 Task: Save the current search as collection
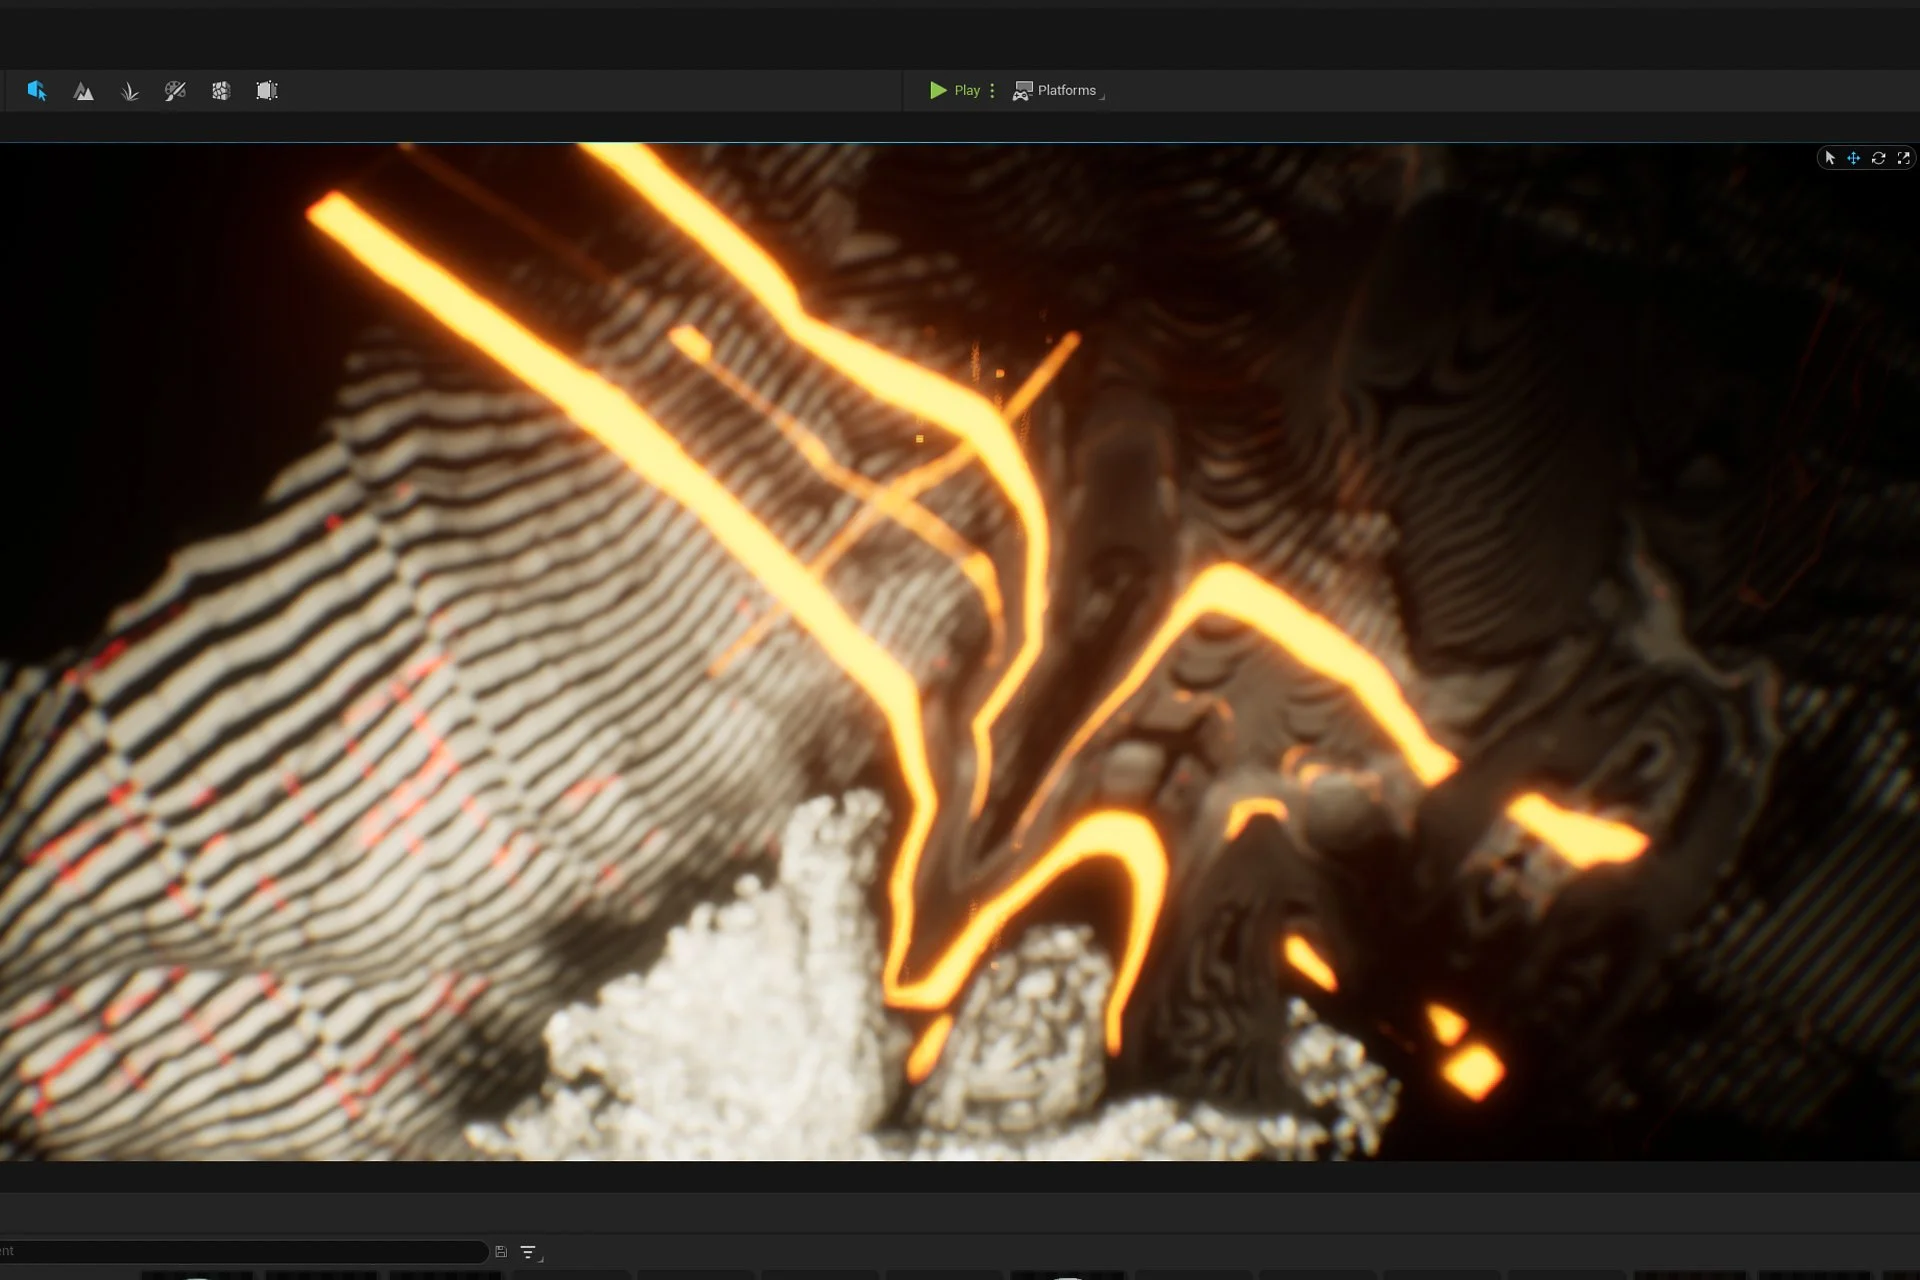click(501, 1251)
